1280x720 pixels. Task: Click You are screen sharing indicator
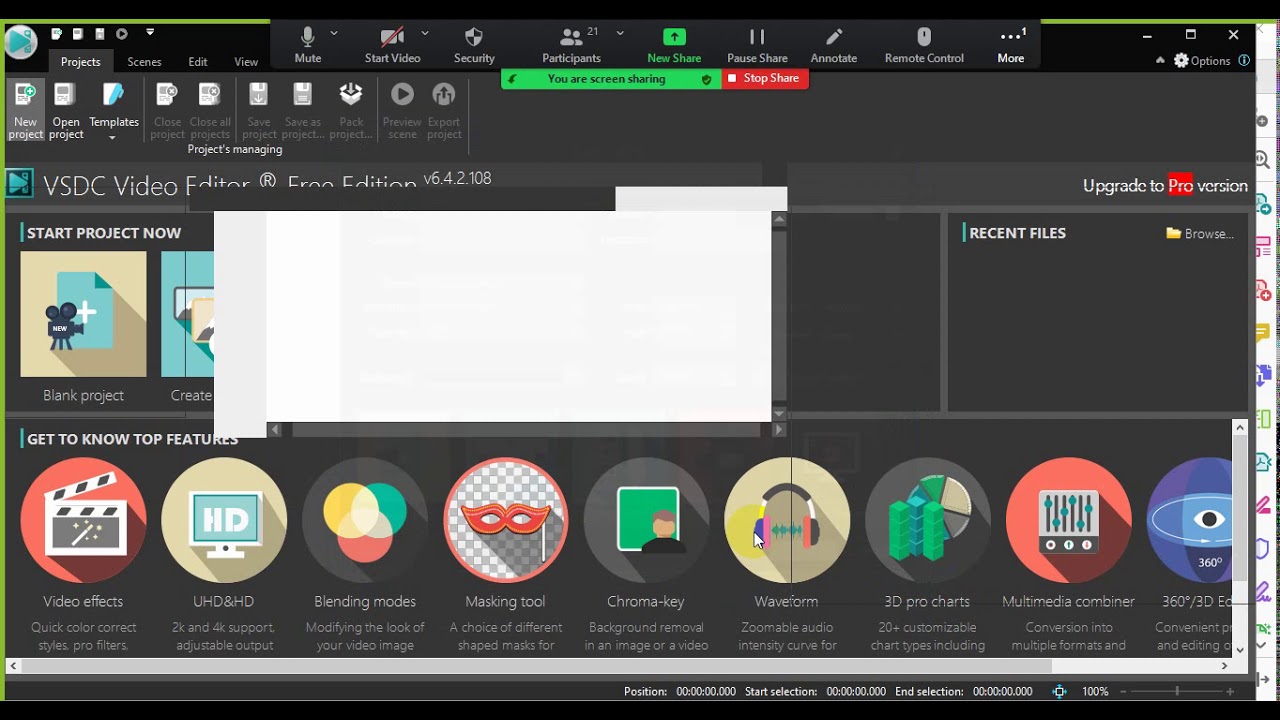click(x=611, y=79)
